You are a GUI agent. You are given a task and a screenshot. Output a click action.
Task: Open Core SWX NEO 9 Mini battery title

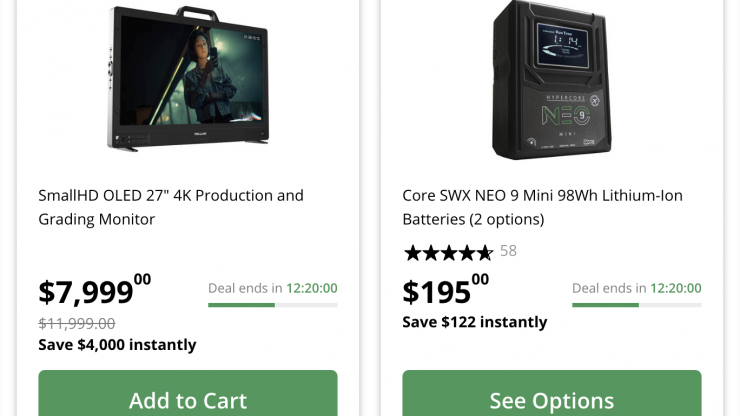[542, 207]
